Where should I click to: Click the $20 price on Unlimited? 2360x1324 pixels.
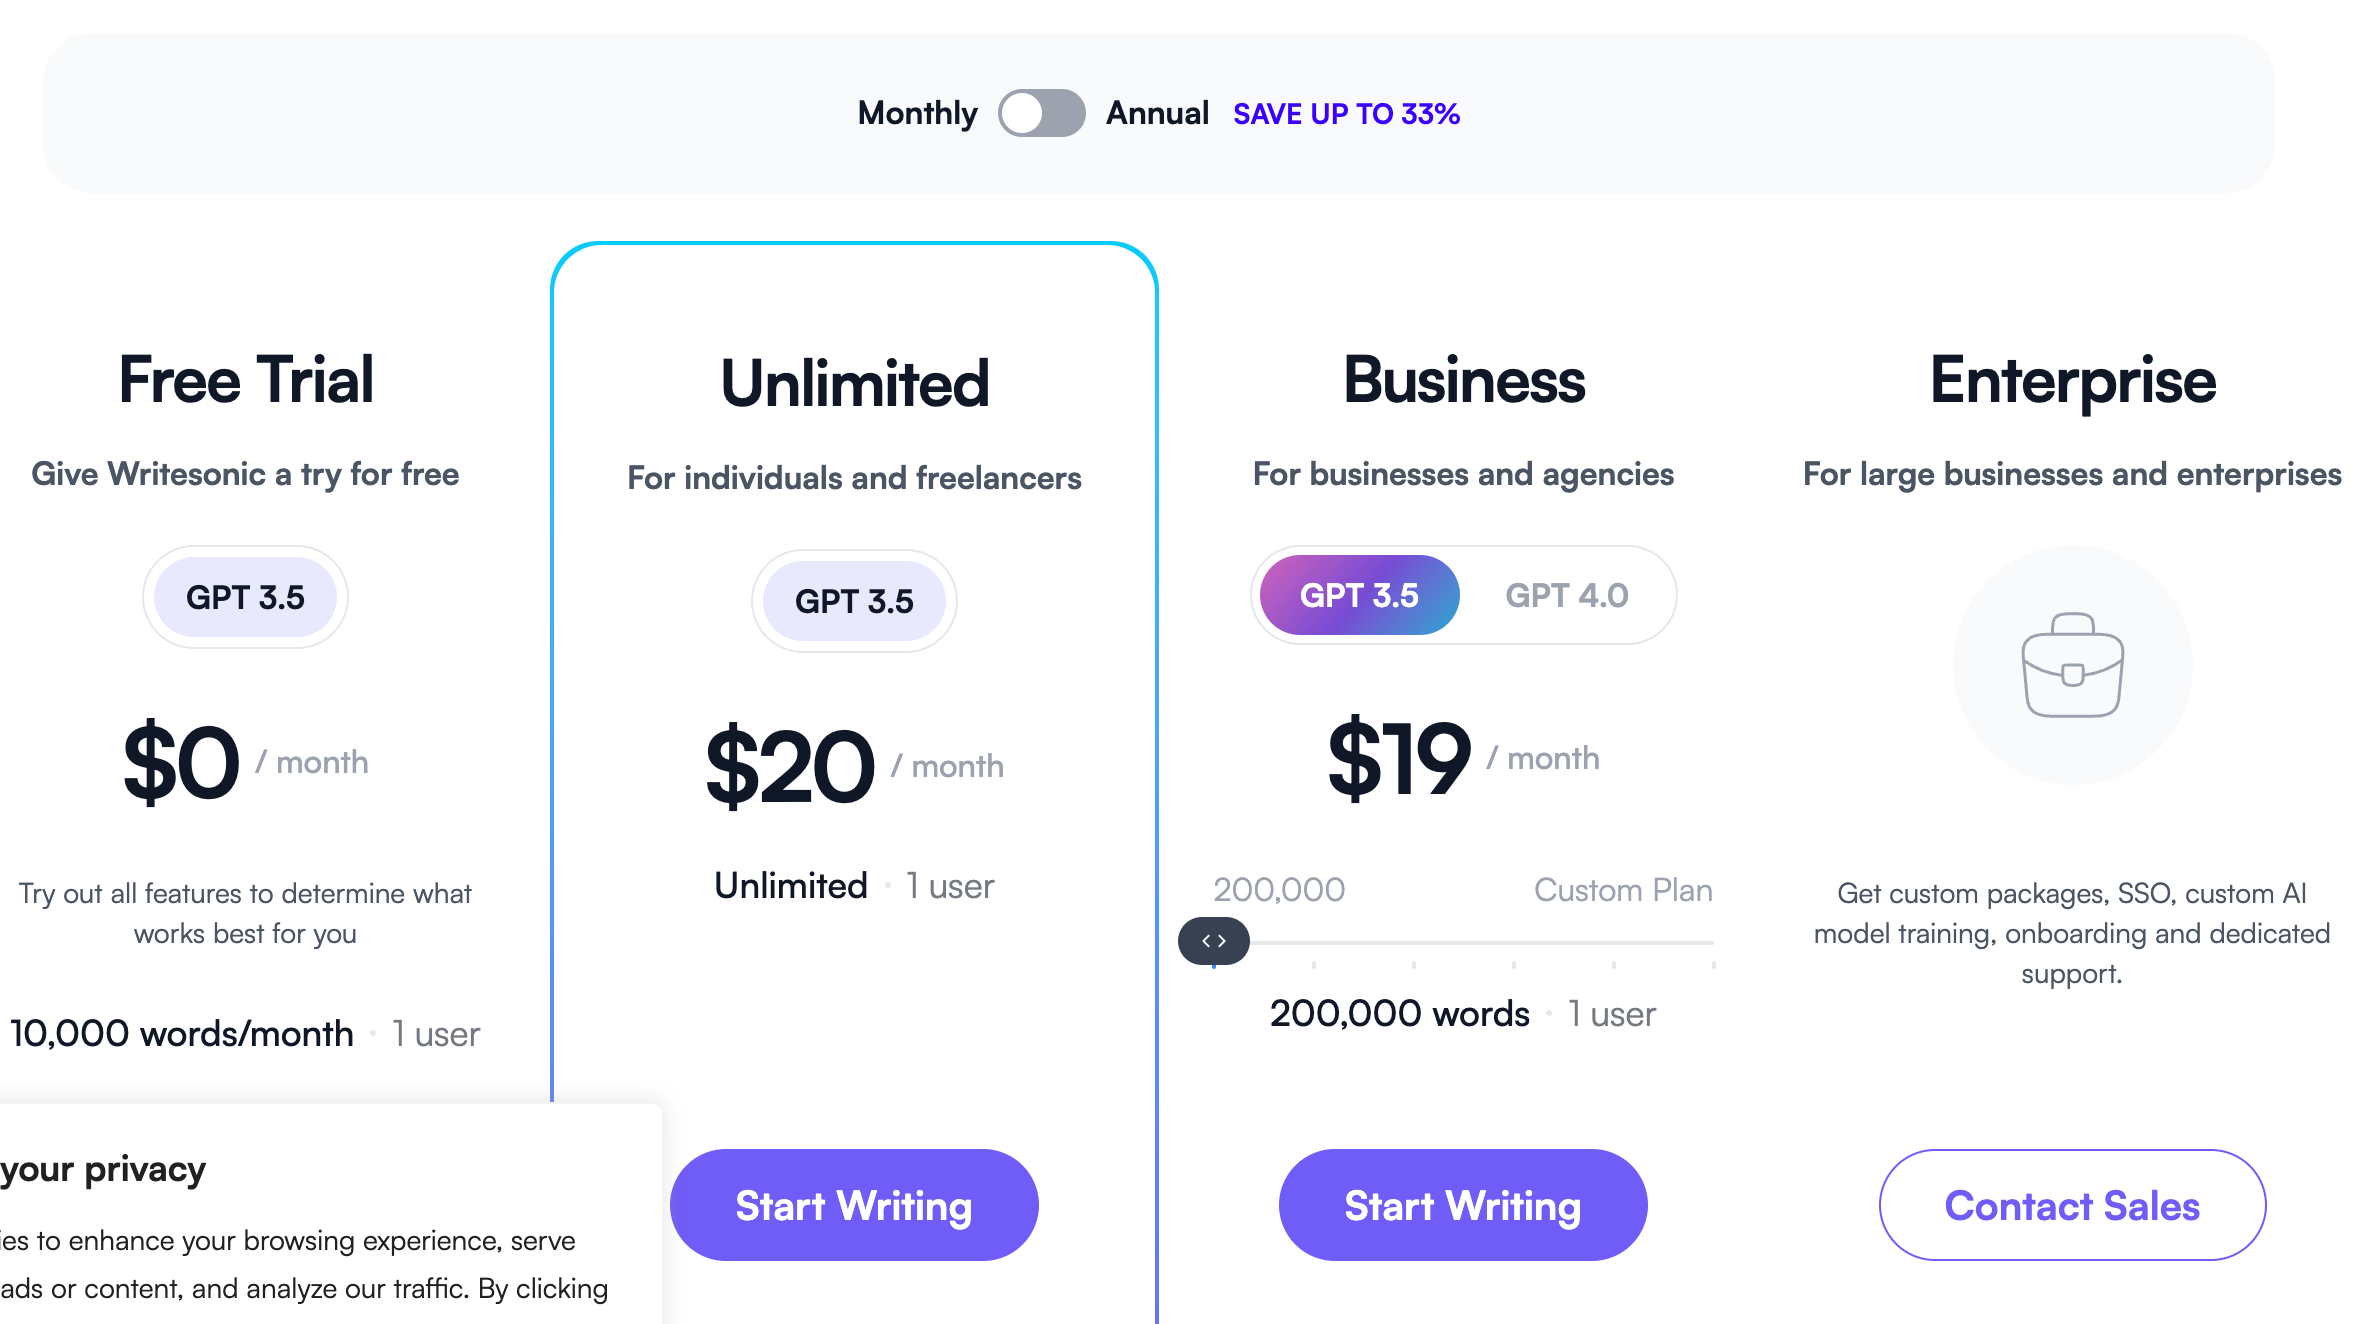coord(789,766)
